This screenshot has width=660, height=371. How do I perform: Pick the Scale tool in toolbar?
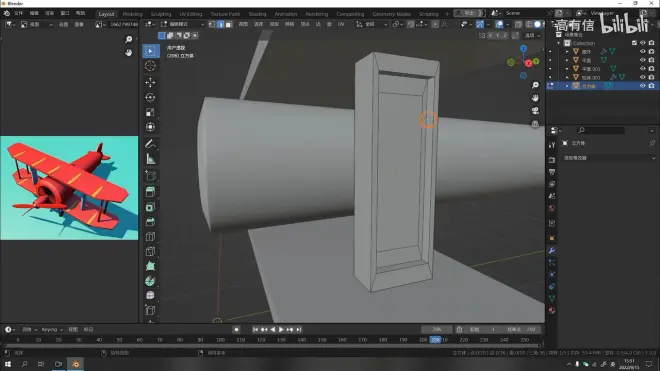pos(150,112)
